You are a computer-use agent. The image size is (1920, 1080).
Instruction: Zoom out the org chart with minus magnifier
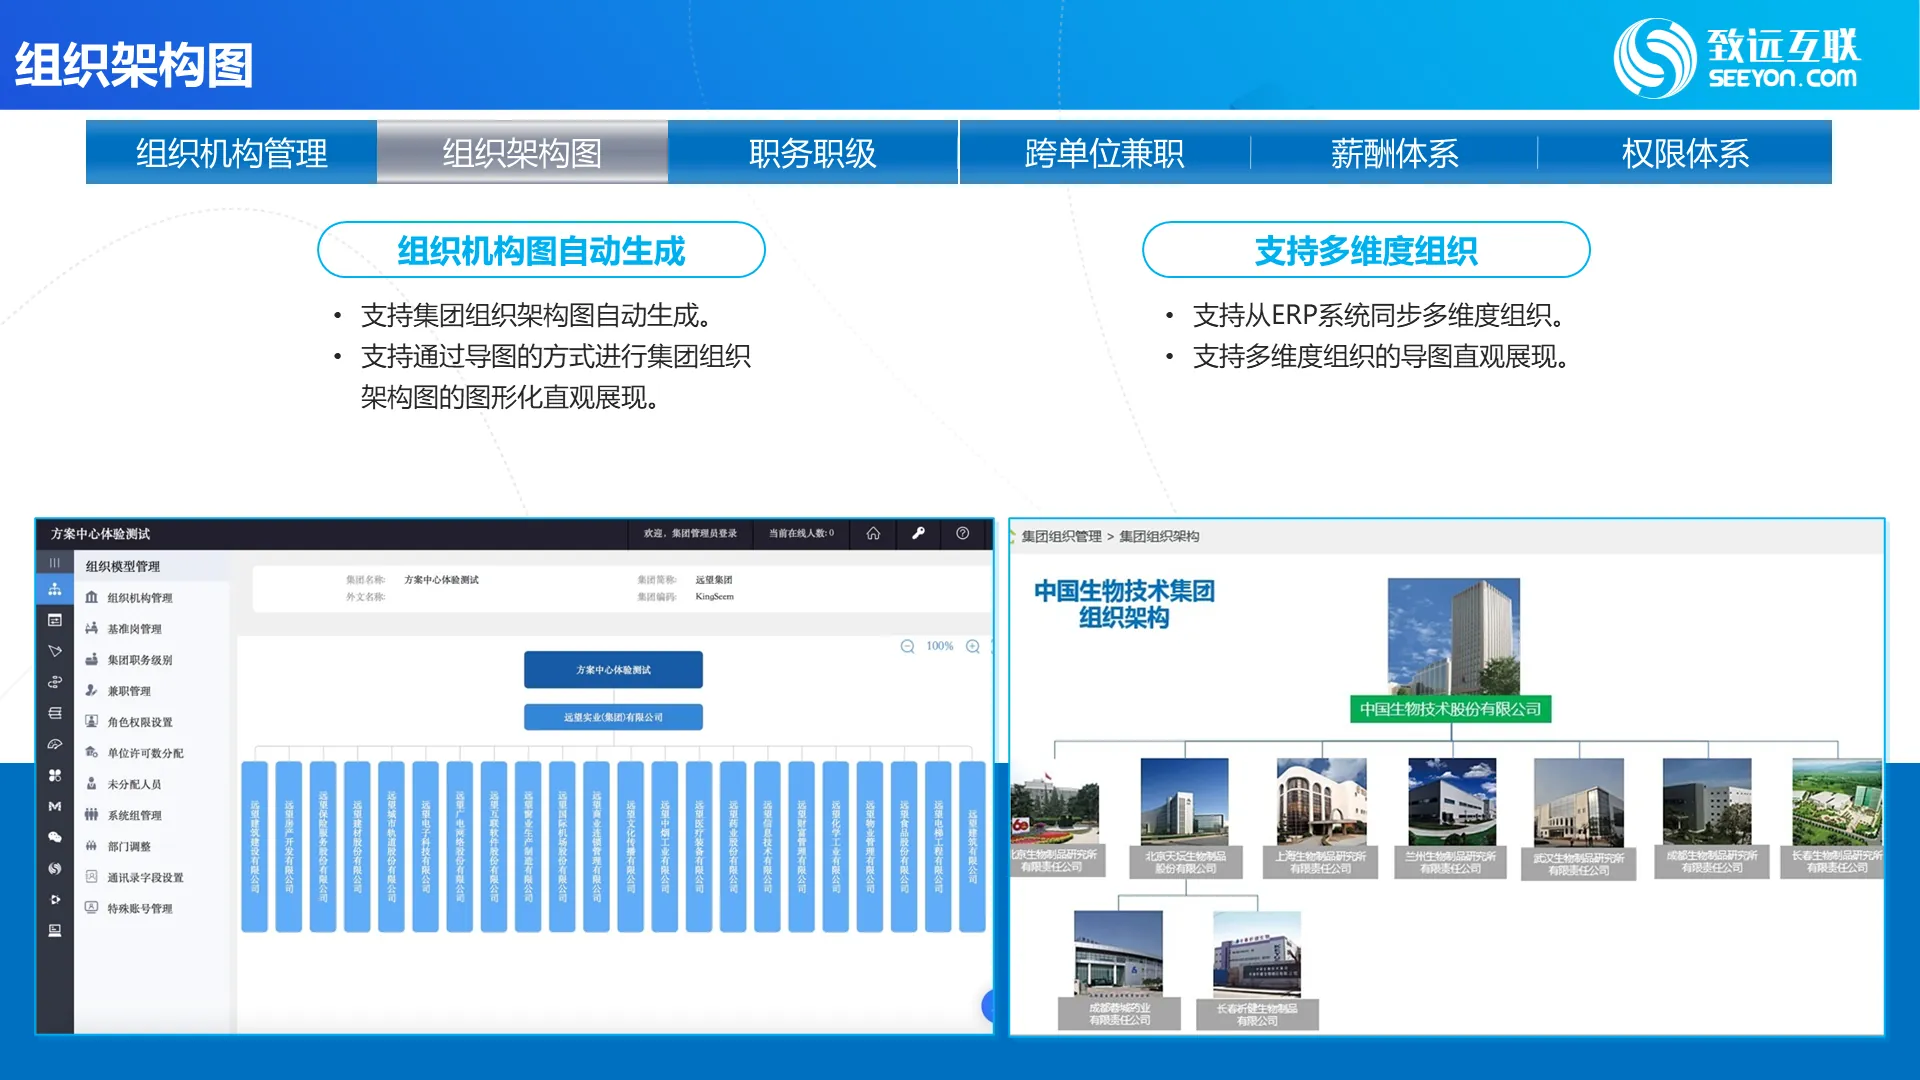pos(907,647)
